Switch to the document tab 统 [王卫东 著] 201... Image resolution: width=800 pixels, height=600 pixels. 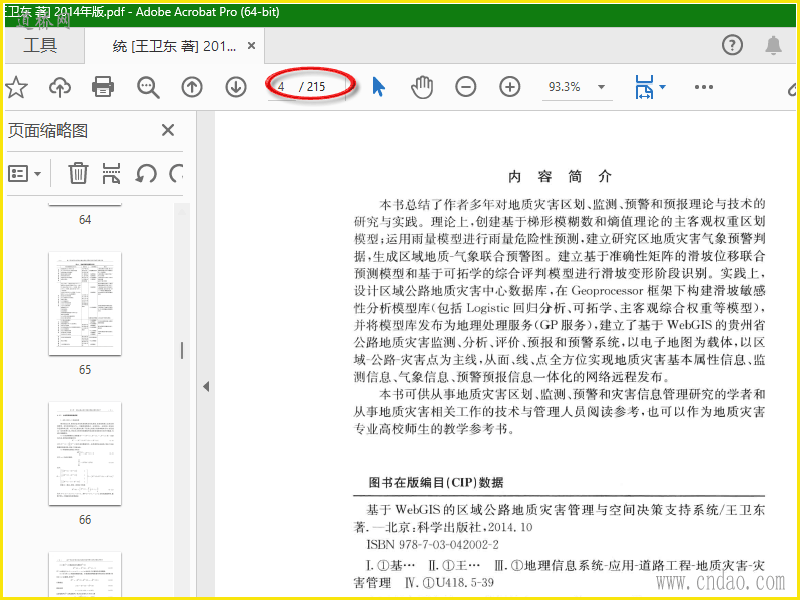point(174,46)
